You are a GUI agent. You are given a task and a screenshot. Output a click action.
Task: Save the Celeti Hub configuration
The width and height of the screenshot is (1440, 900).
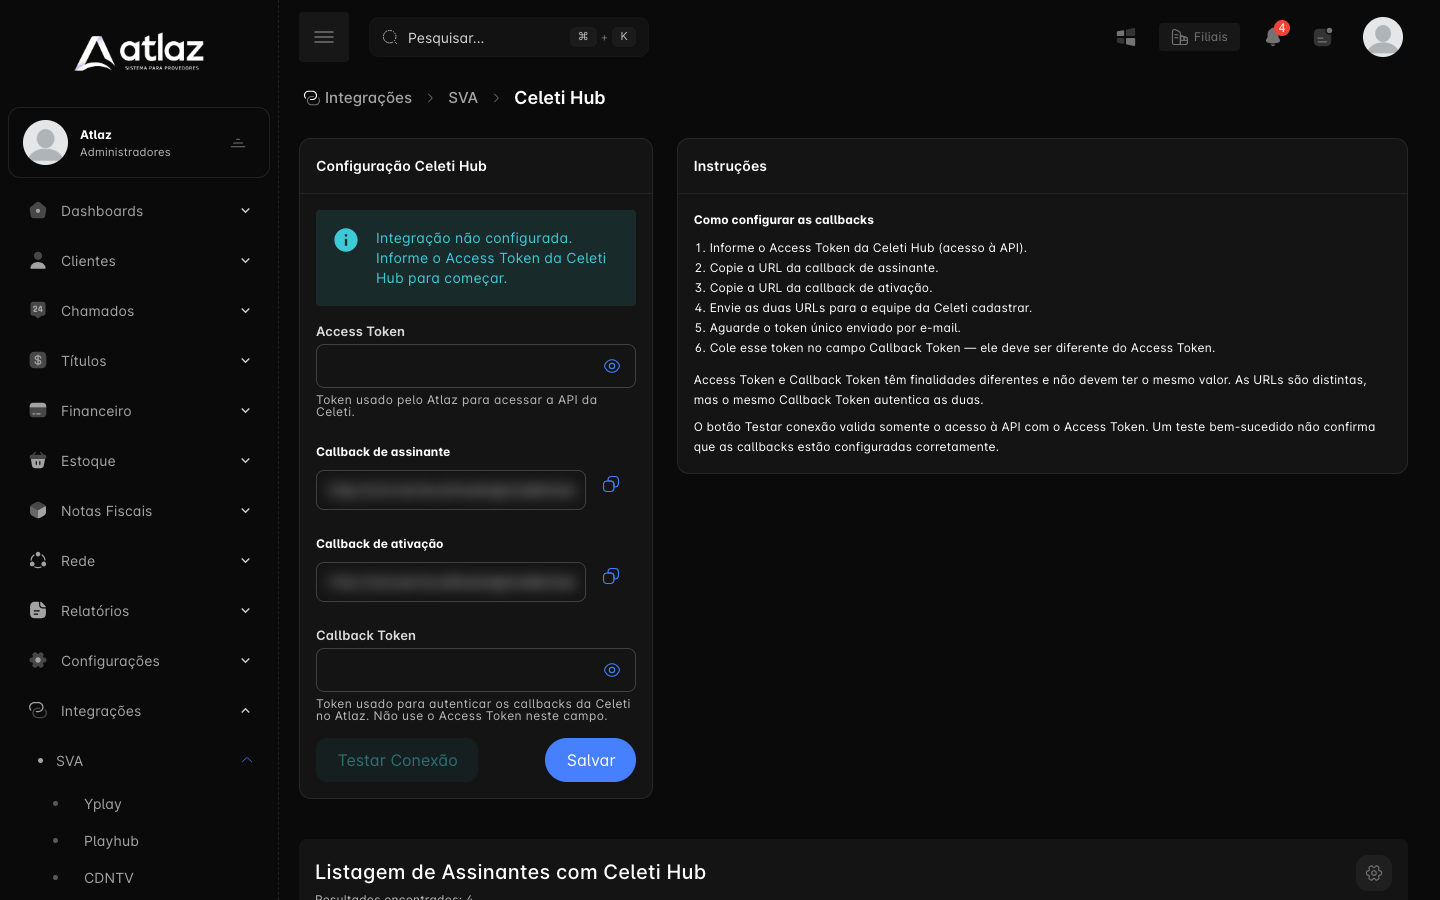pyautogui.click(x=590, y=760)
